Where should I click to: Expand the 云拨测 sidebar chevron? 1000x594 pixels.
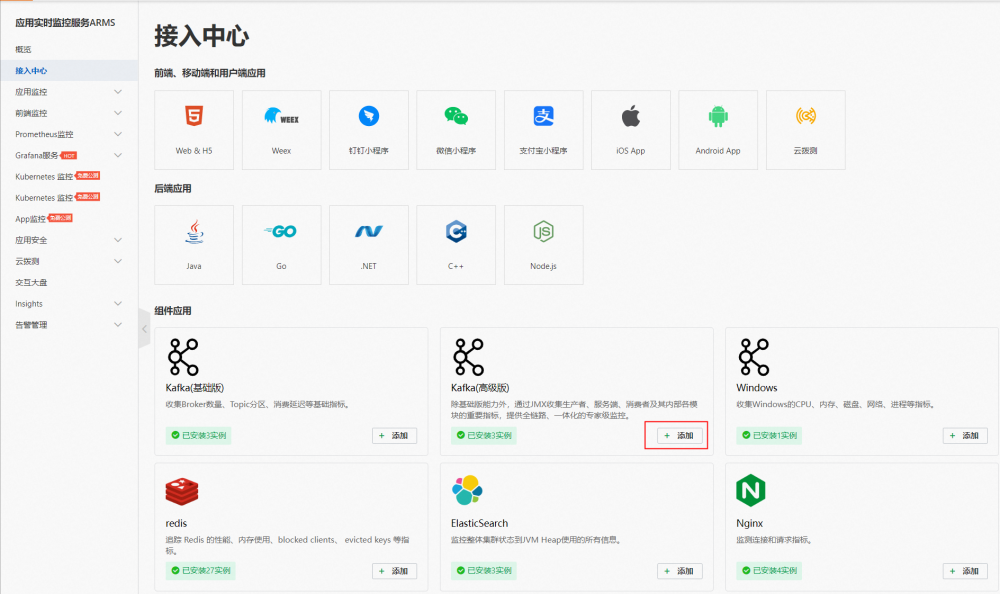[118, 261]
